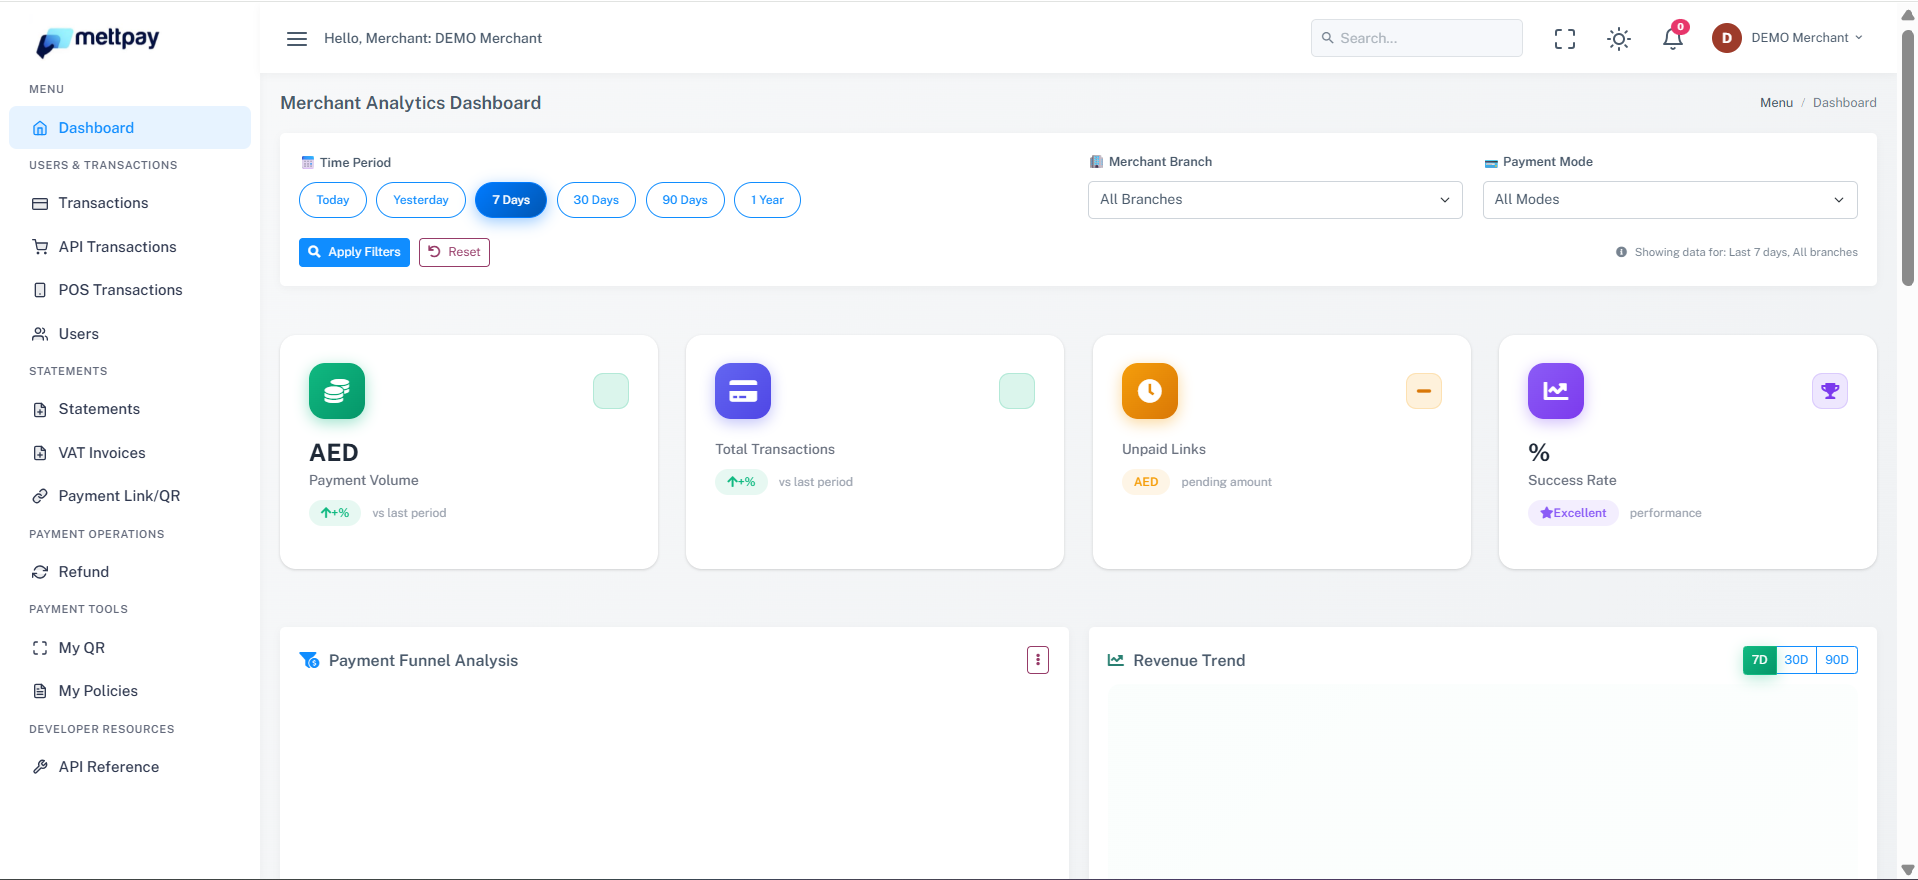This screenshot has width=1918, height=880.
Task: Open the Payment Mode dropdown
Action: [x=1670, y=200]
